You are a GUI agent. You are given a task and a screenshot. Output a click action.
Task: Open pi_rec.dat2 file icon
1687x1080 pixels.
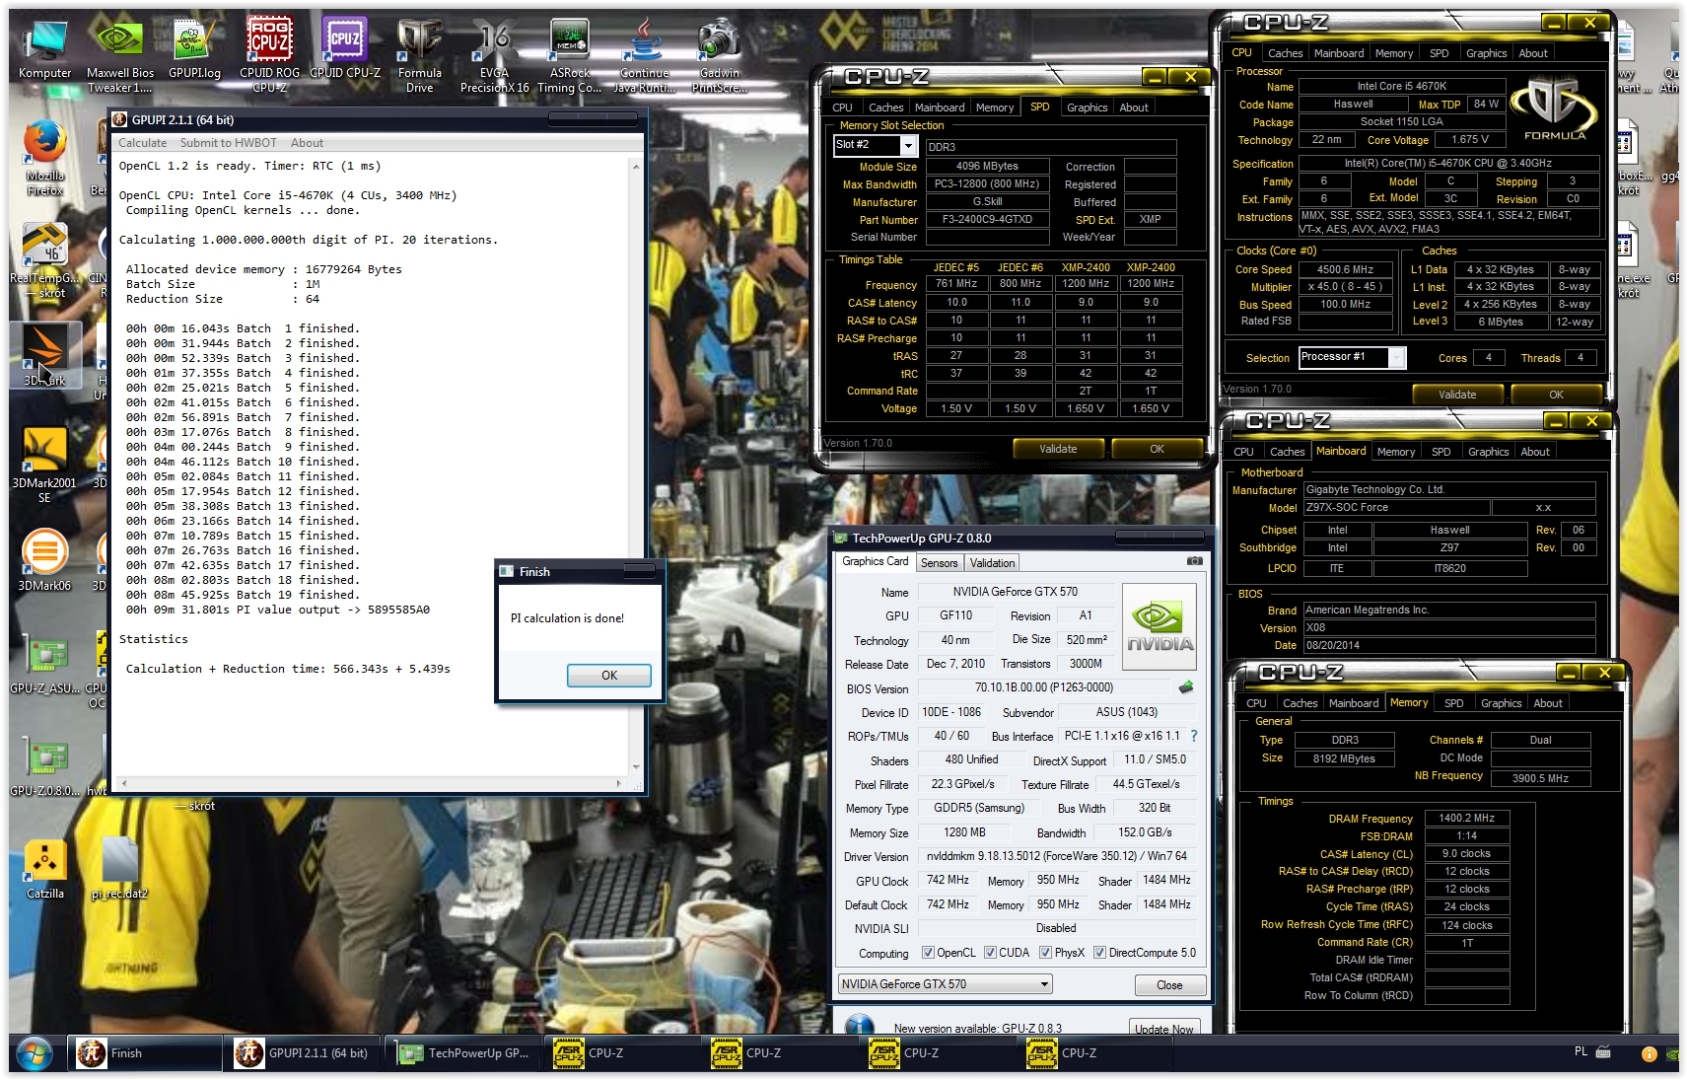point(119,868)
